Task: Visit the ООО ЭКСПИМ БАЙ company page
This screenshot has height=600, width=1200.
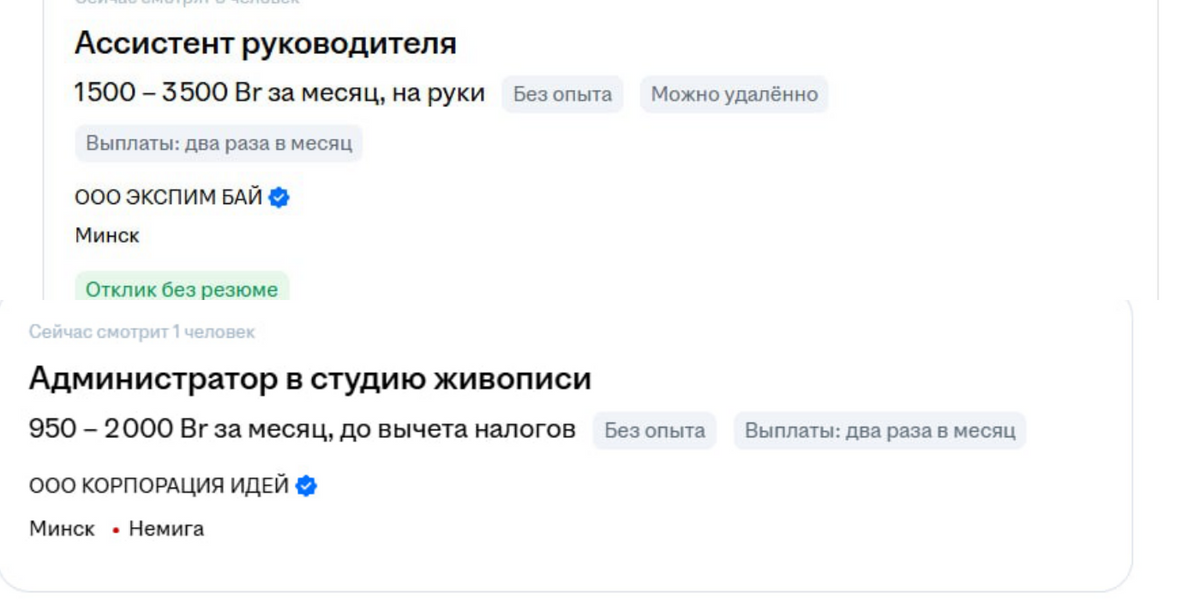Action: pyautogui.click(x=168, y=198)
